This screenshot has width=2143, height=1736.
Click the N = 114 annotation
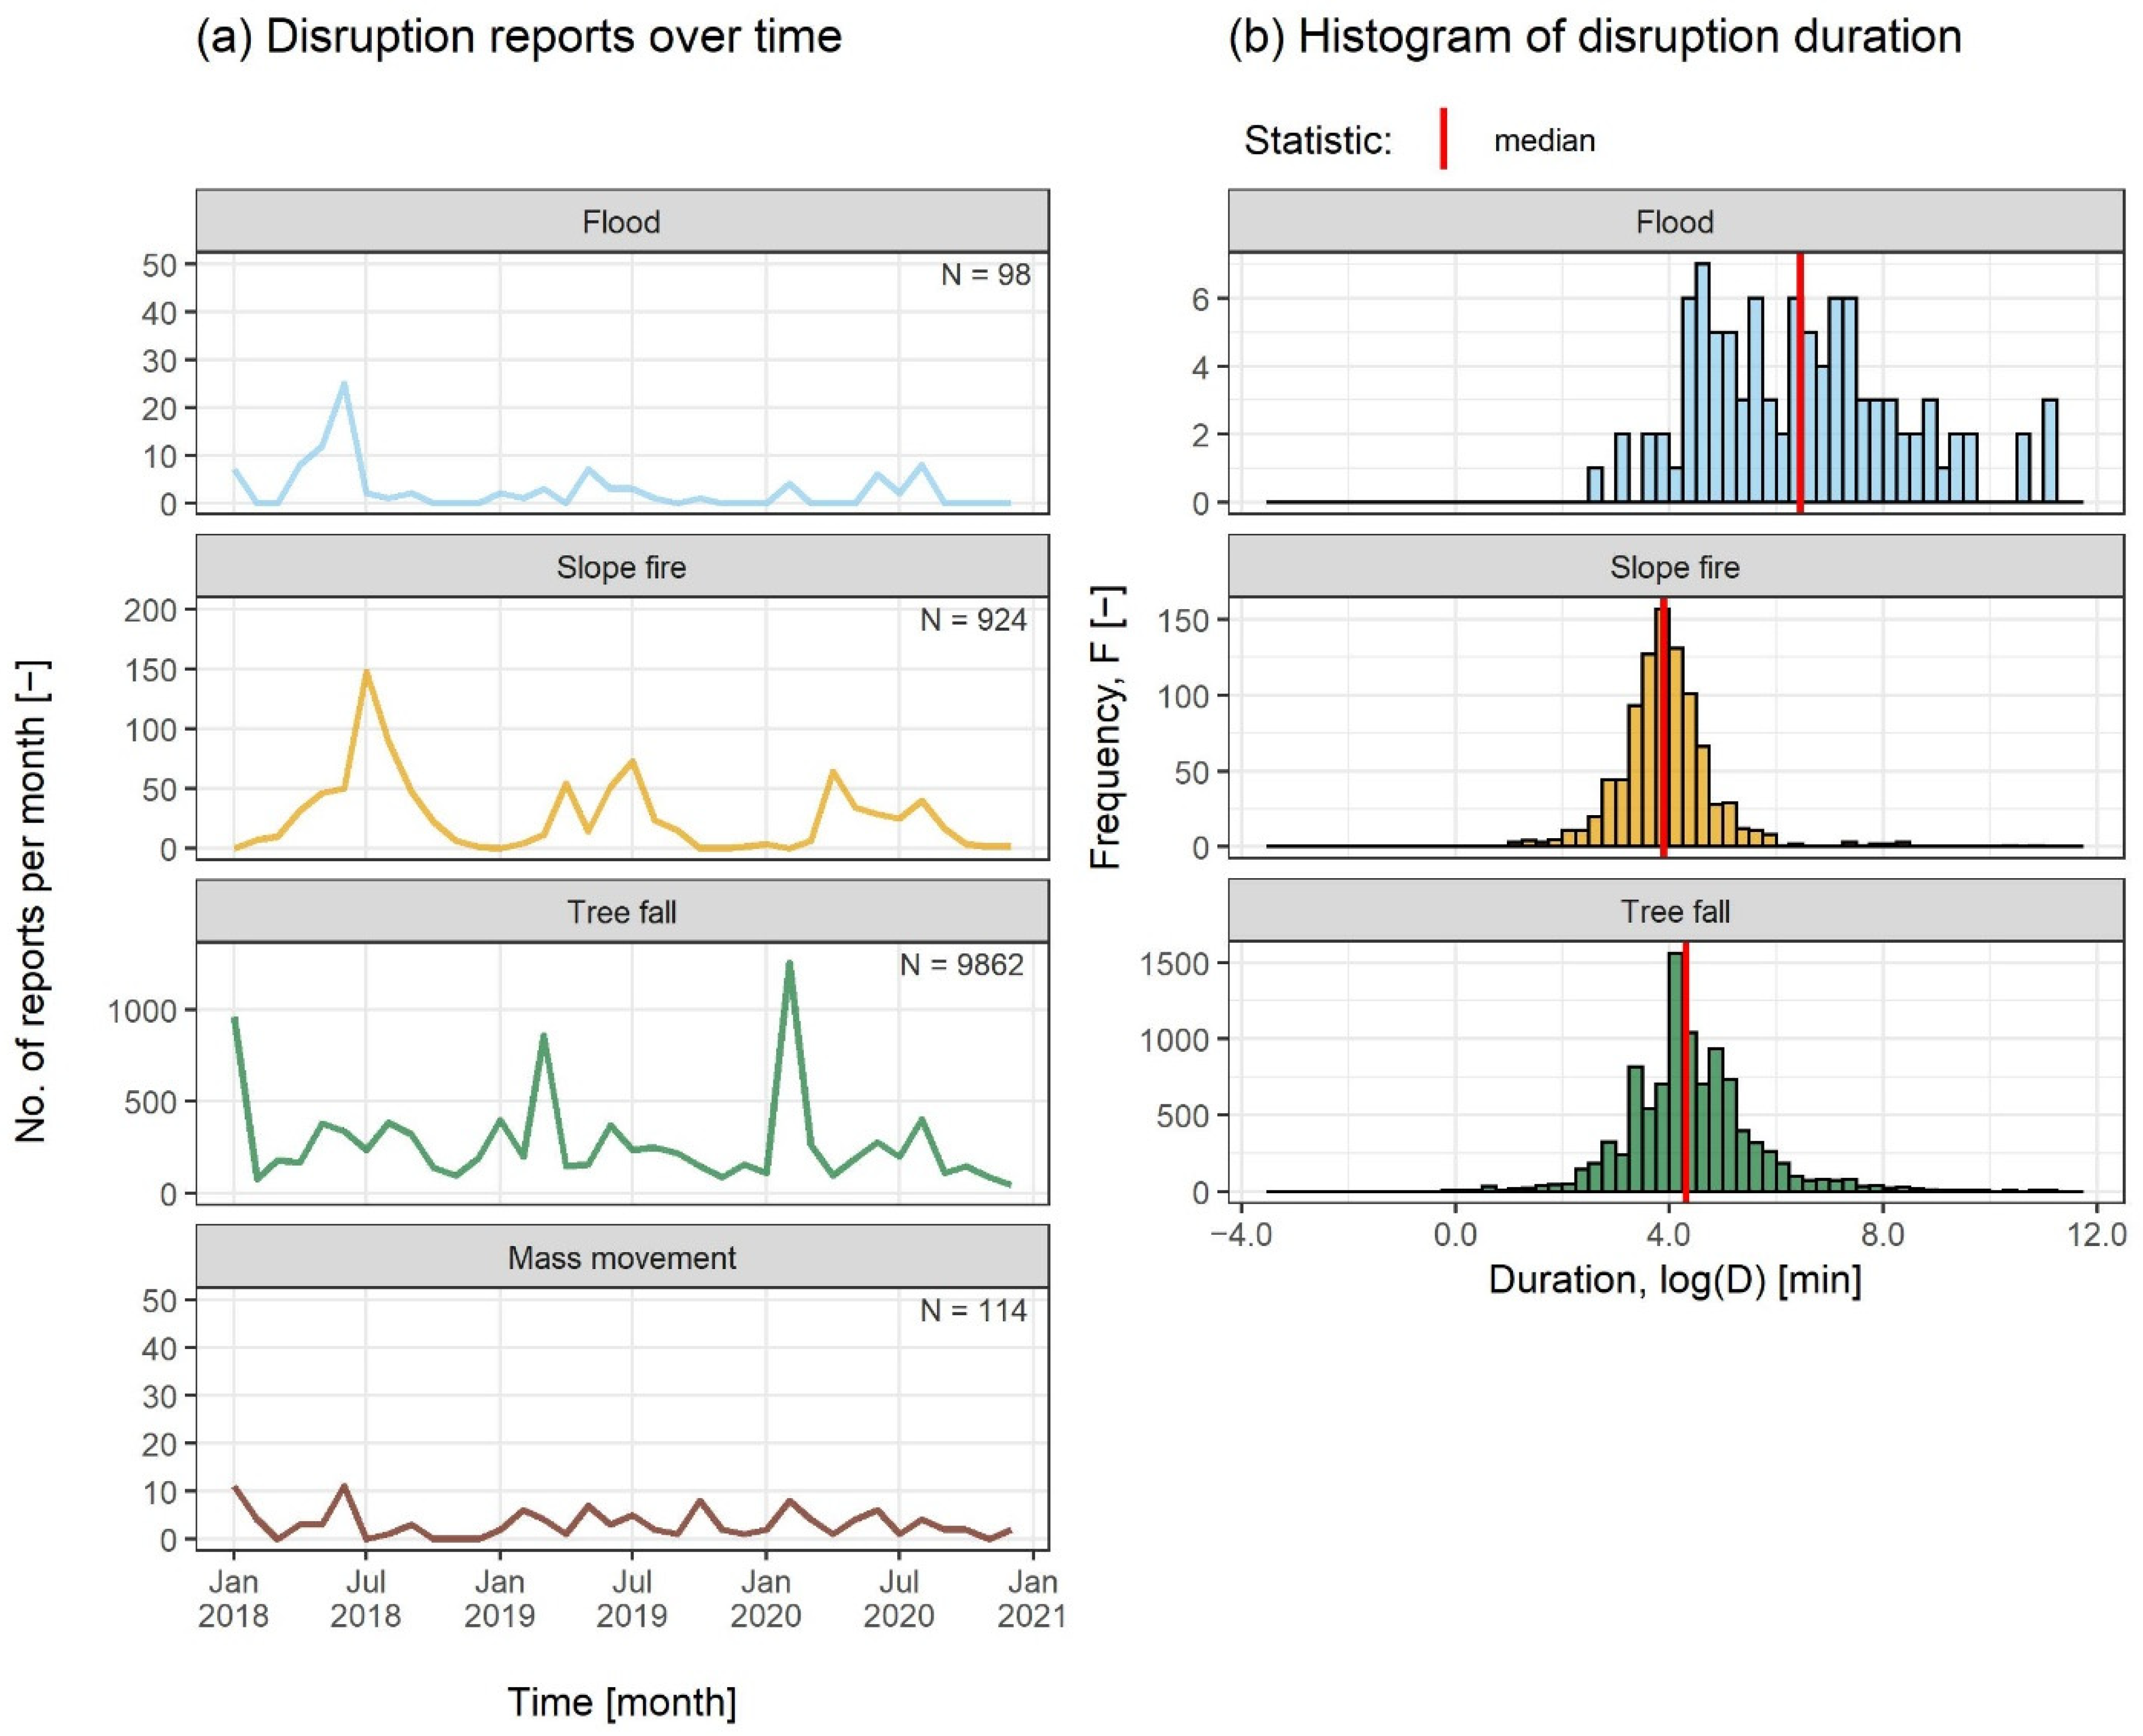973,1310
